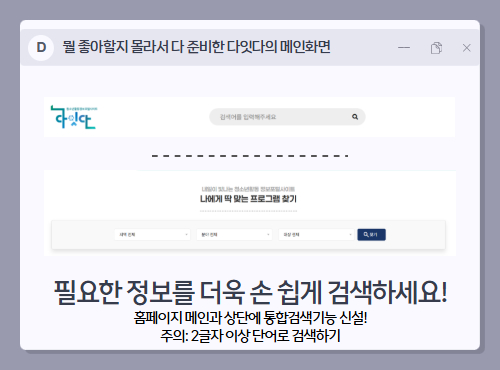500x370 pixels.
Task: Click the overlapping-pages icon in the title bar
Action: (436, 48)
